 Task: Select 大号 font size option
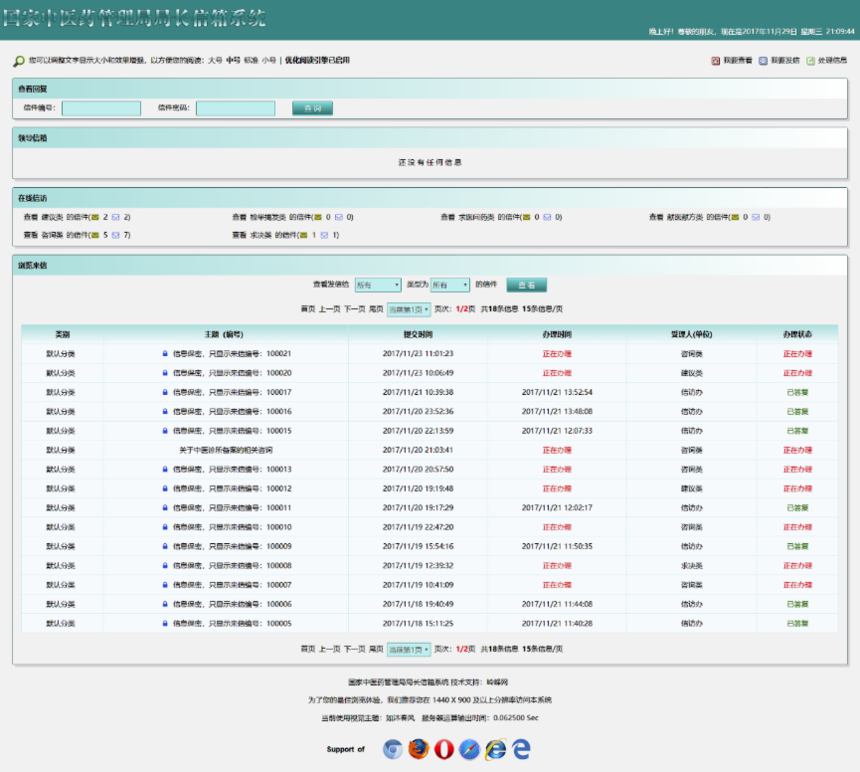215,61
